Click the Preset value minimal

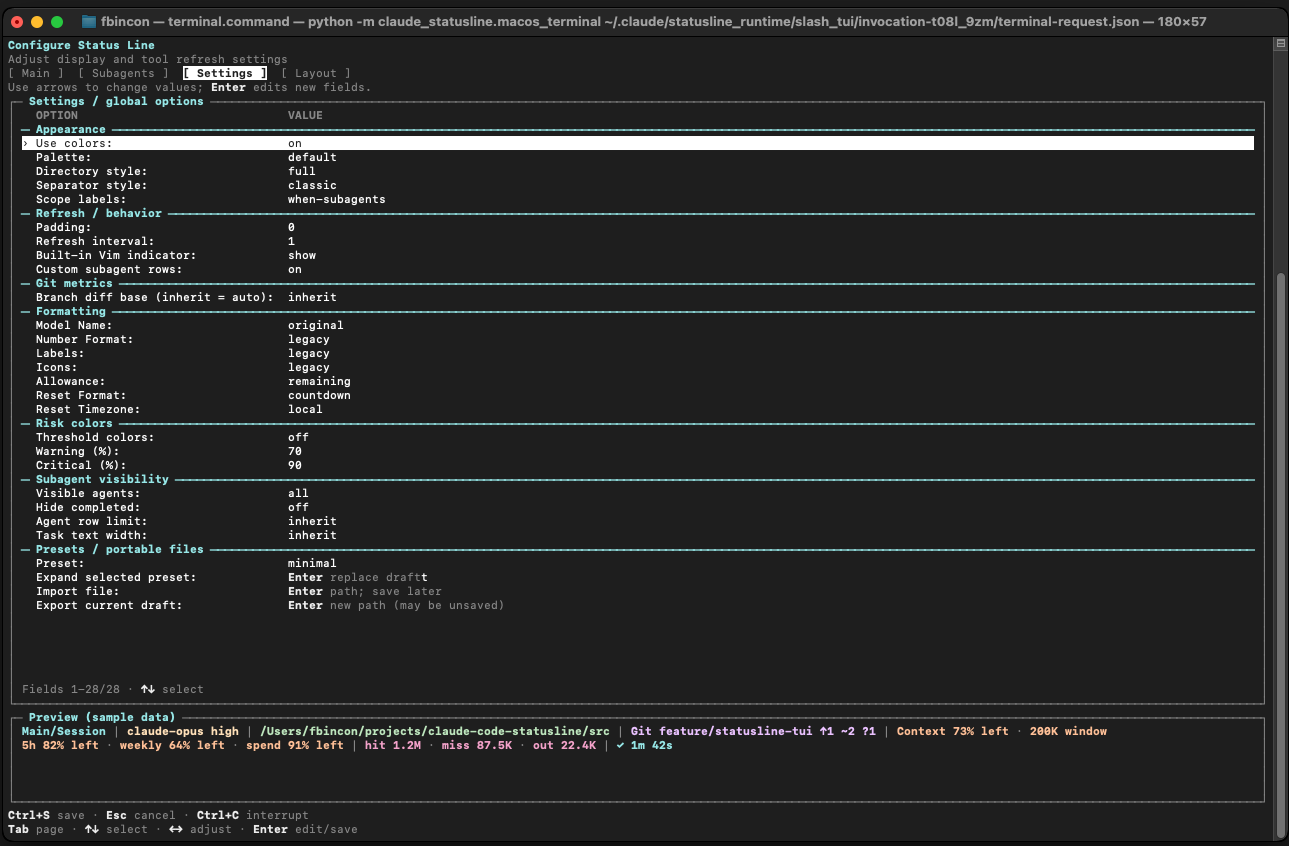point(312,563)
